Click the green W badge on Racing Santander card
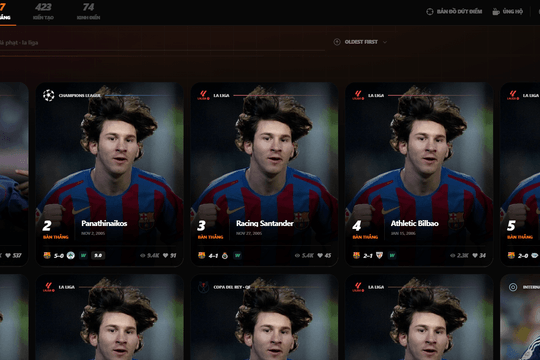540x360 pixels. [238, 255]
